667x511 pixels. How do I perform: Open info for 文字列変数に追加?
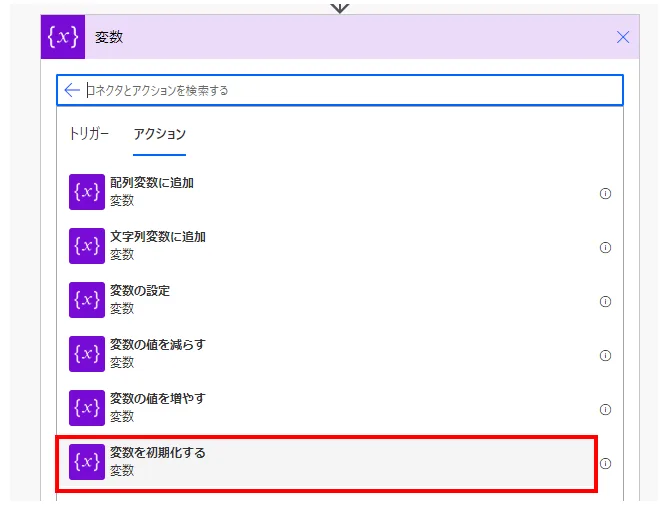(605, 248)
